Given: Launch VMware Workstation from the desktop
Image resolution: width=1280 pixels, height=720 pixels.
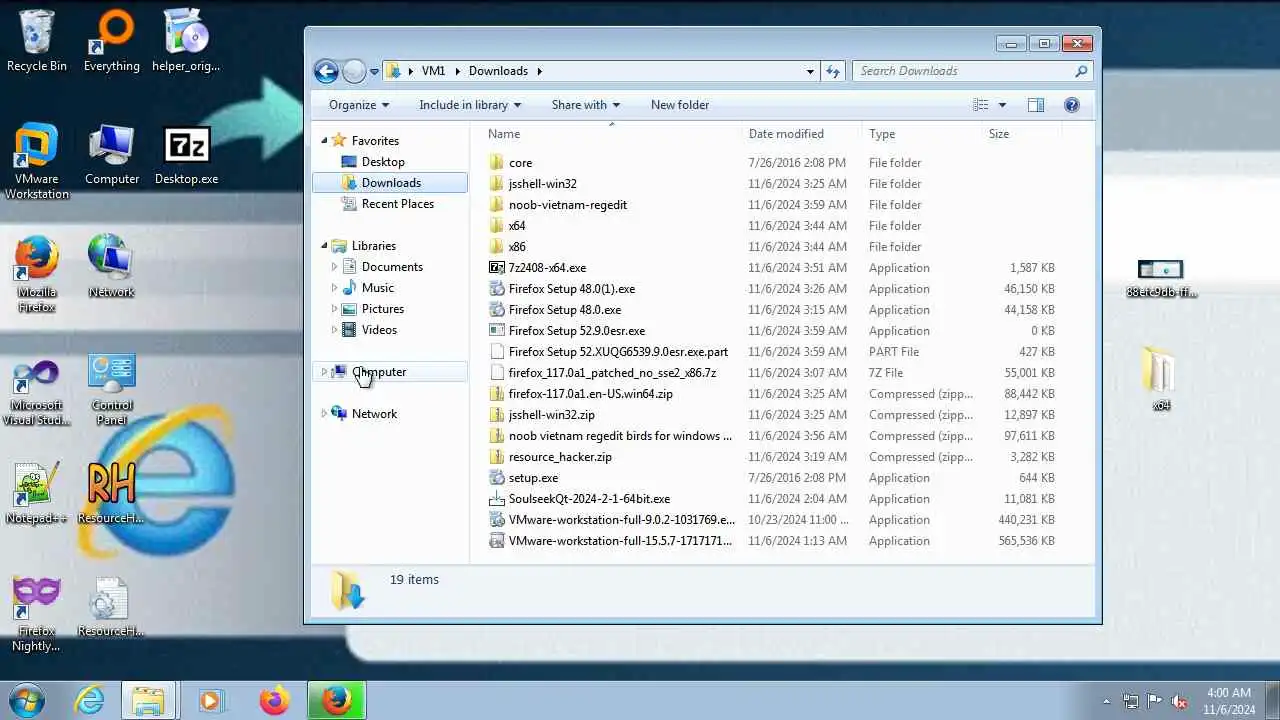Looking at the screenshot, I should 37,160.
